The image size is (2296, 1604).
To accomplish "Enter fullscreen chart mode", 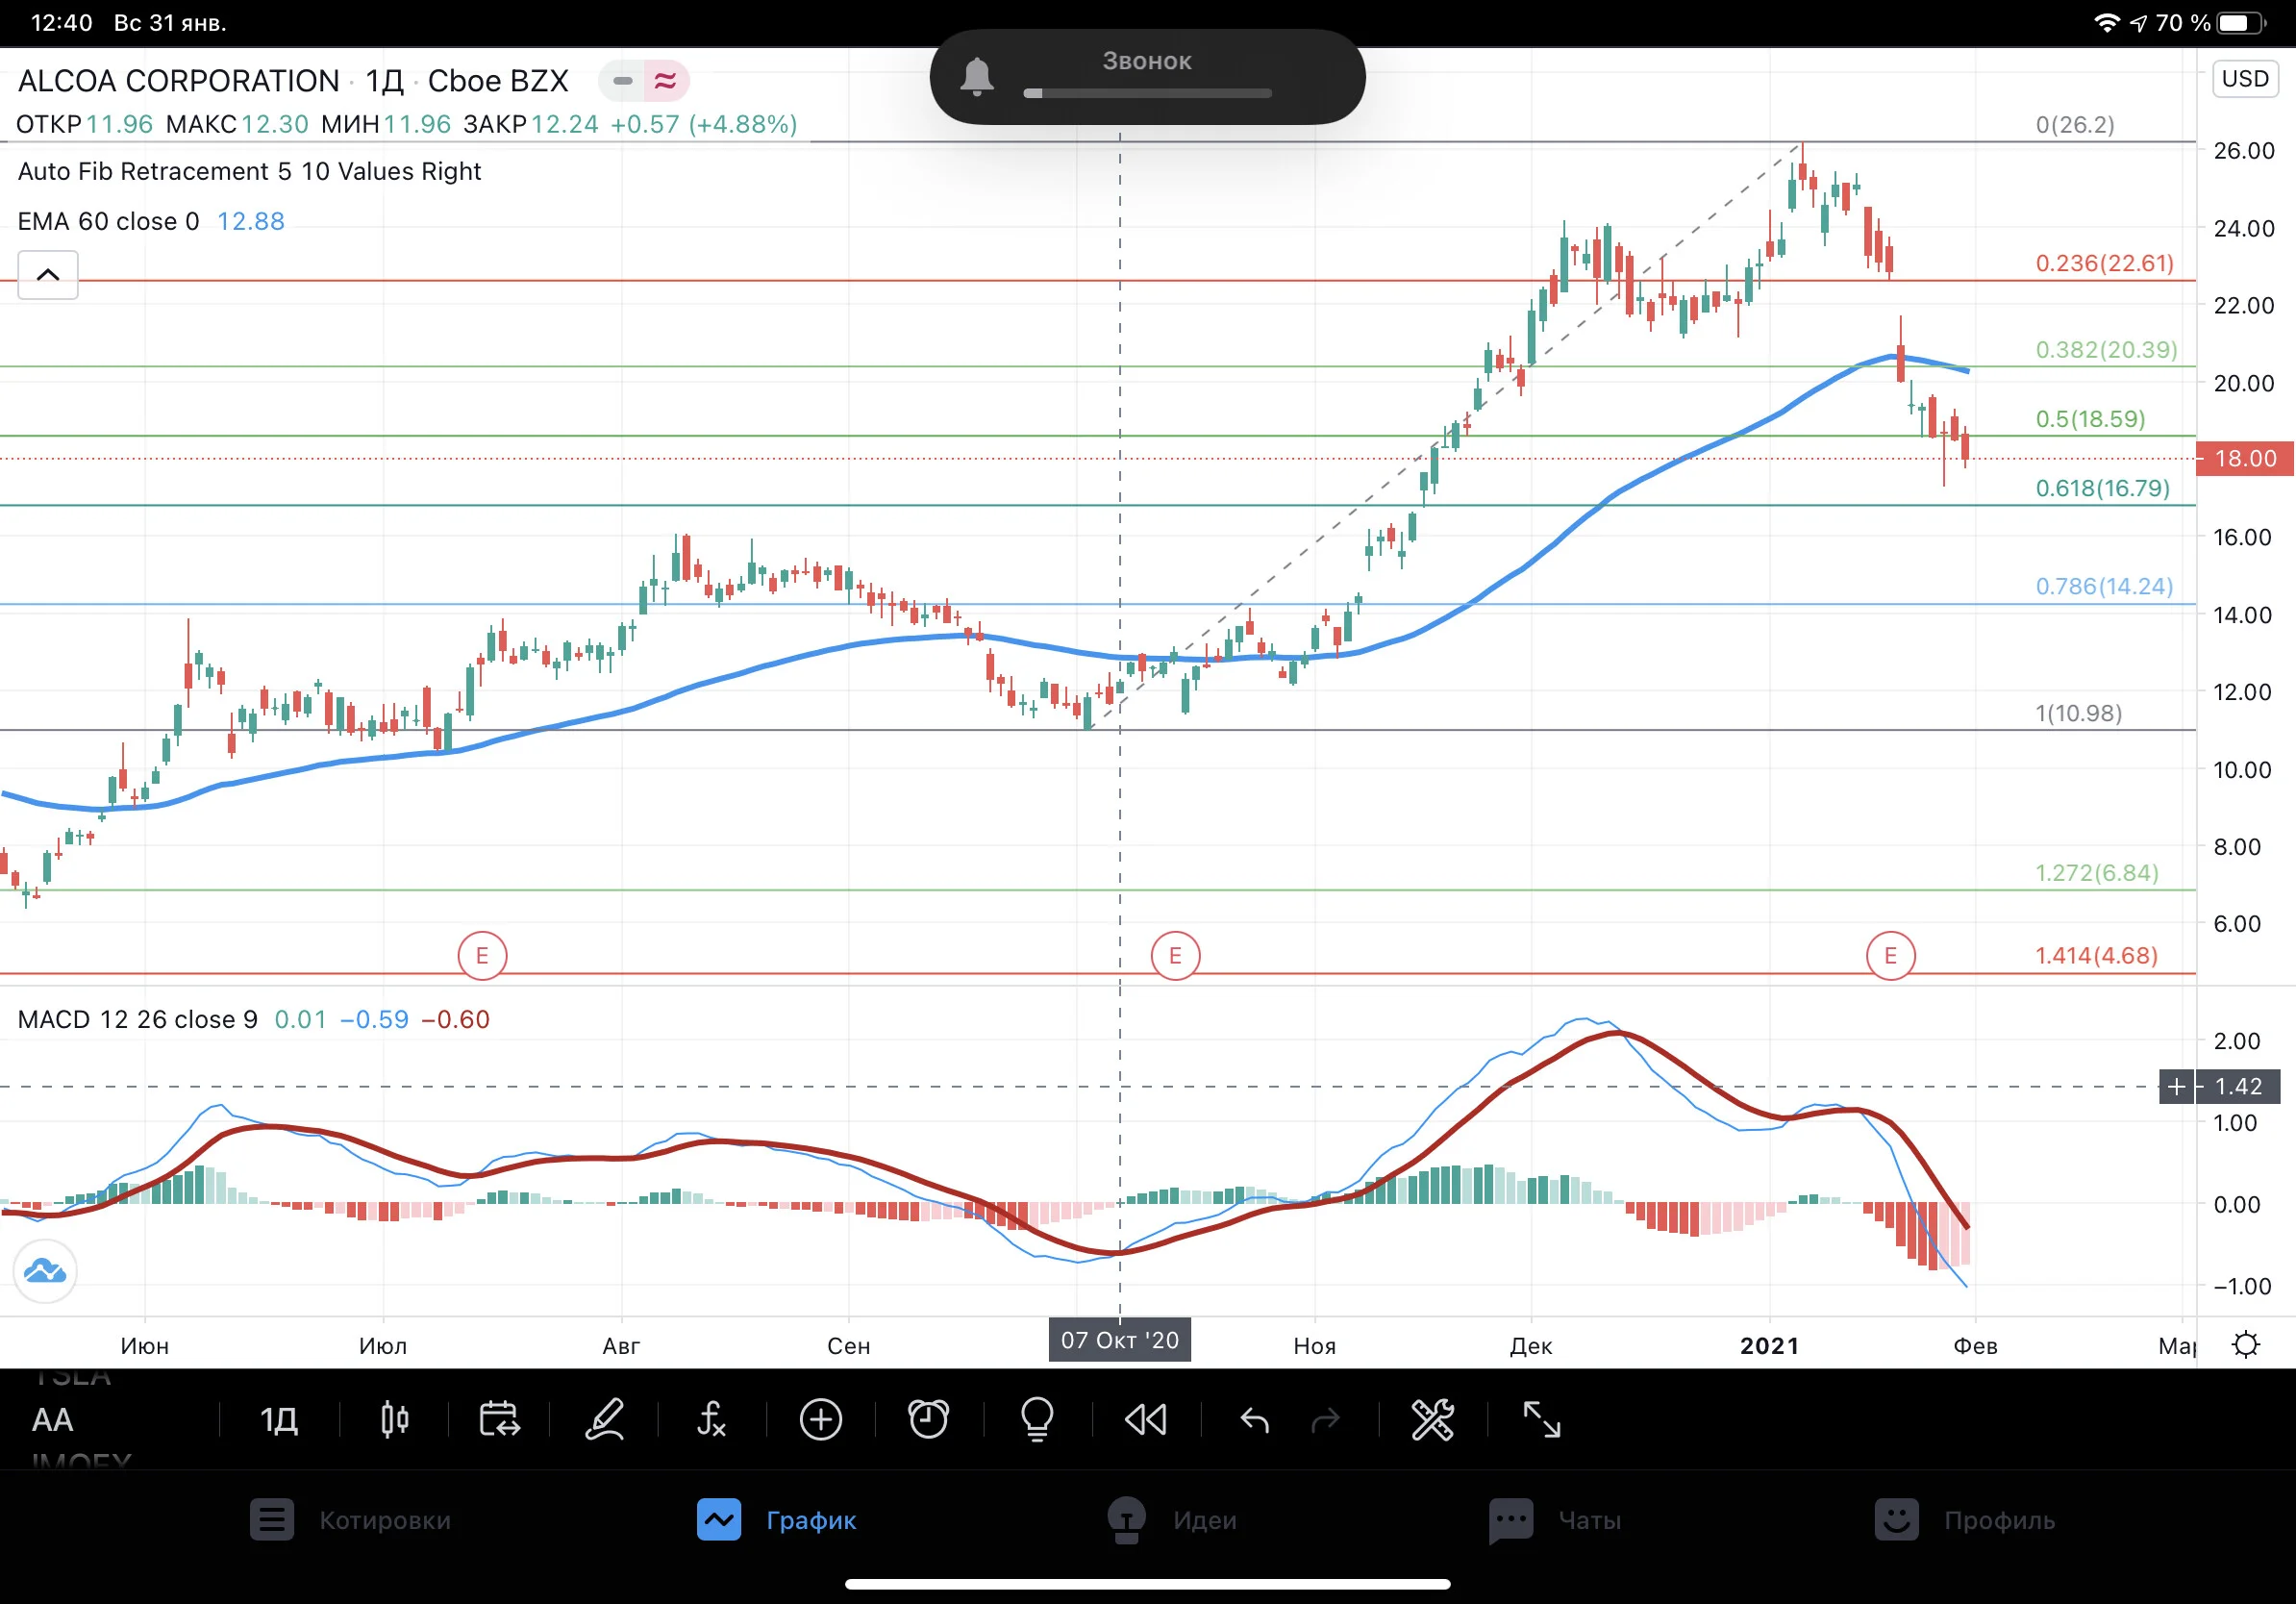I will pos(1541,1419).
